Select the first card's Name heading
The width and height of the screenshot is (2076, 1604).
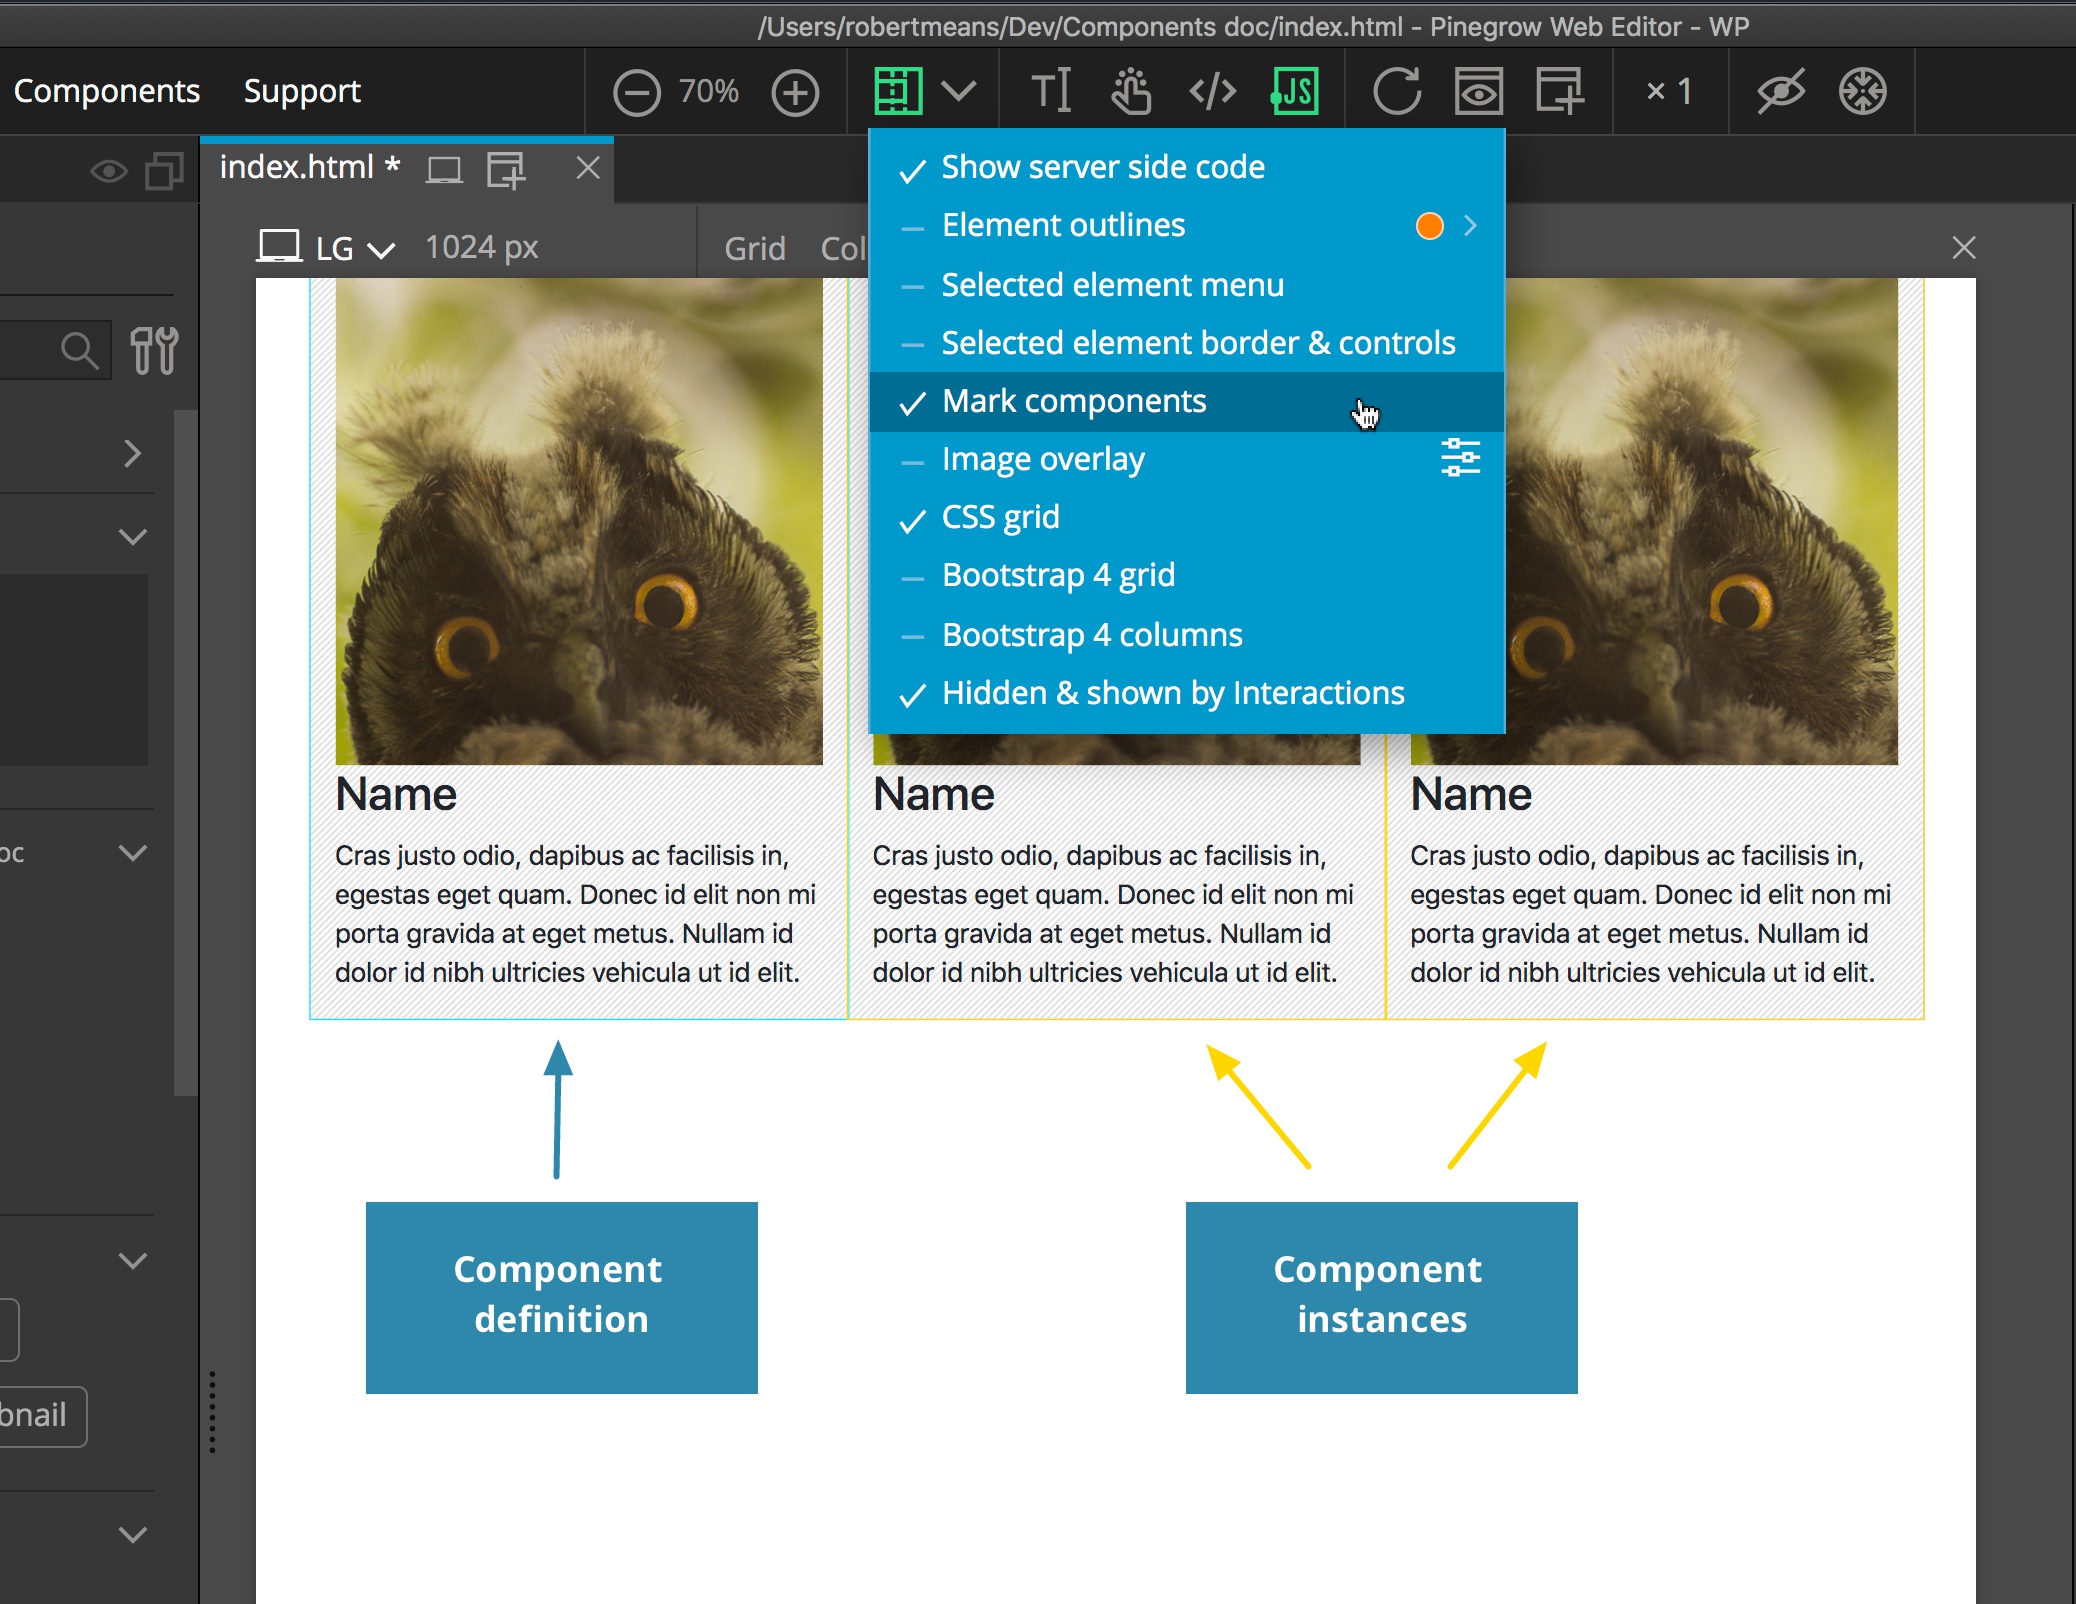pos(396,795)
